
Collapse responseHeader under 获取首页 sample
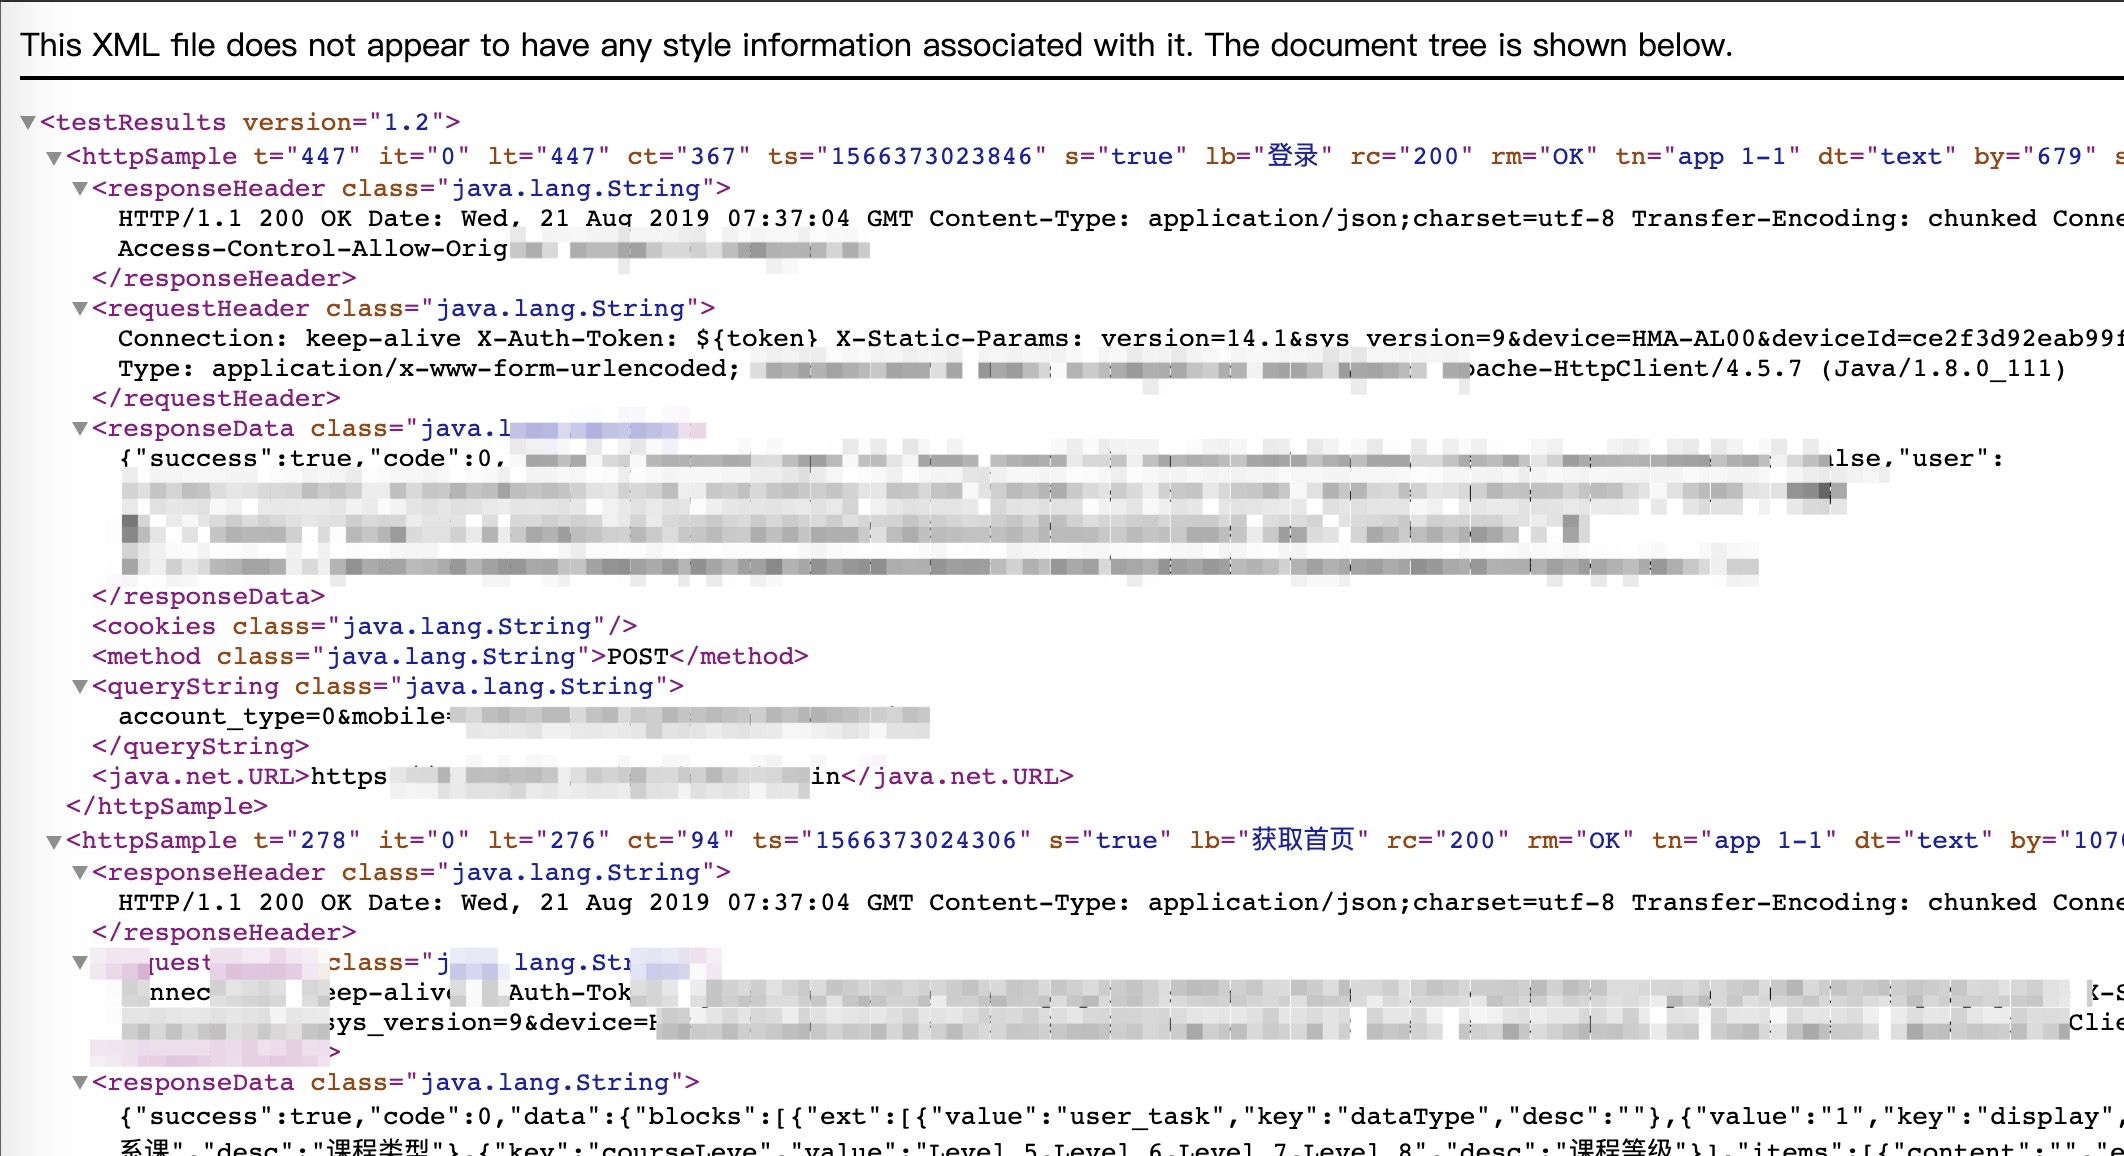[x=80, y=873]
